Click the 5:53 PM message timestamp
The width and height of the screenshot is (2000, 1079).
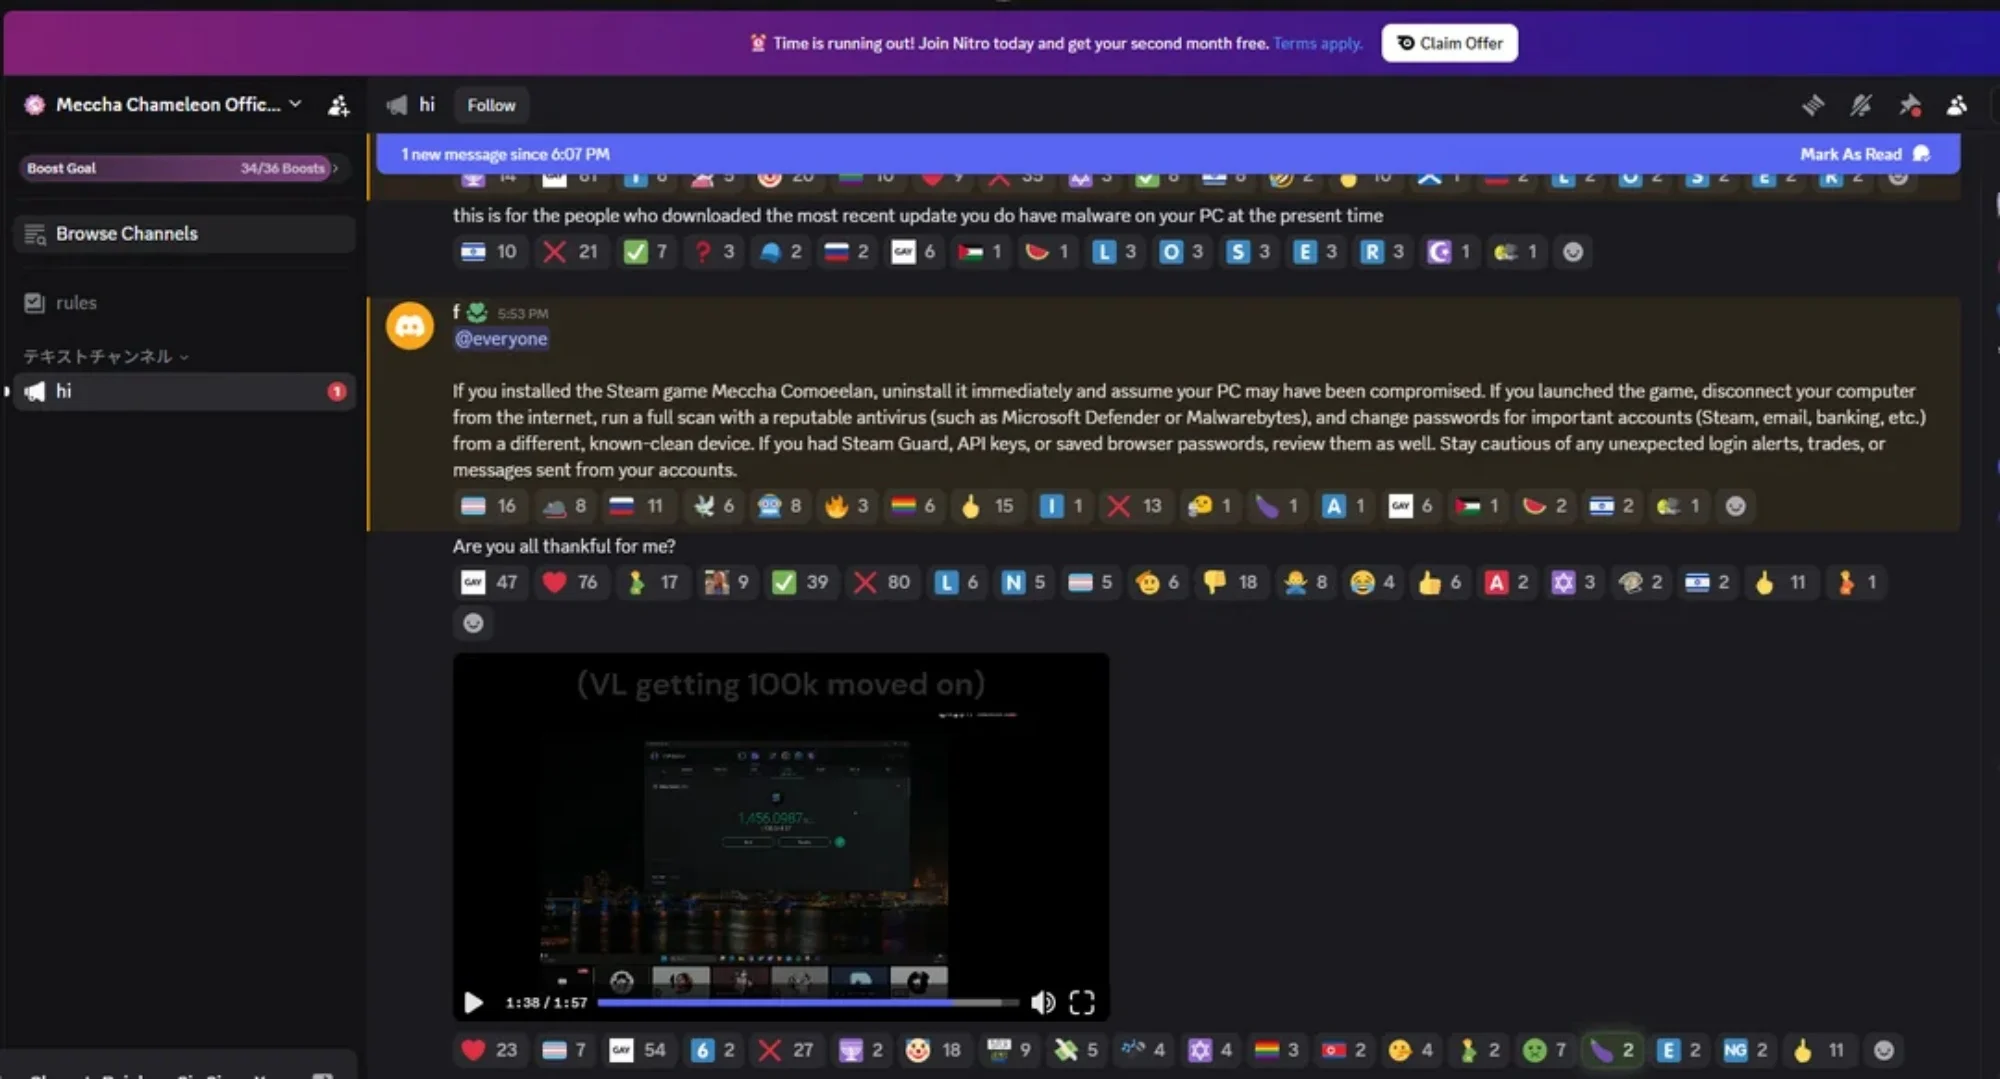[522, 314]
